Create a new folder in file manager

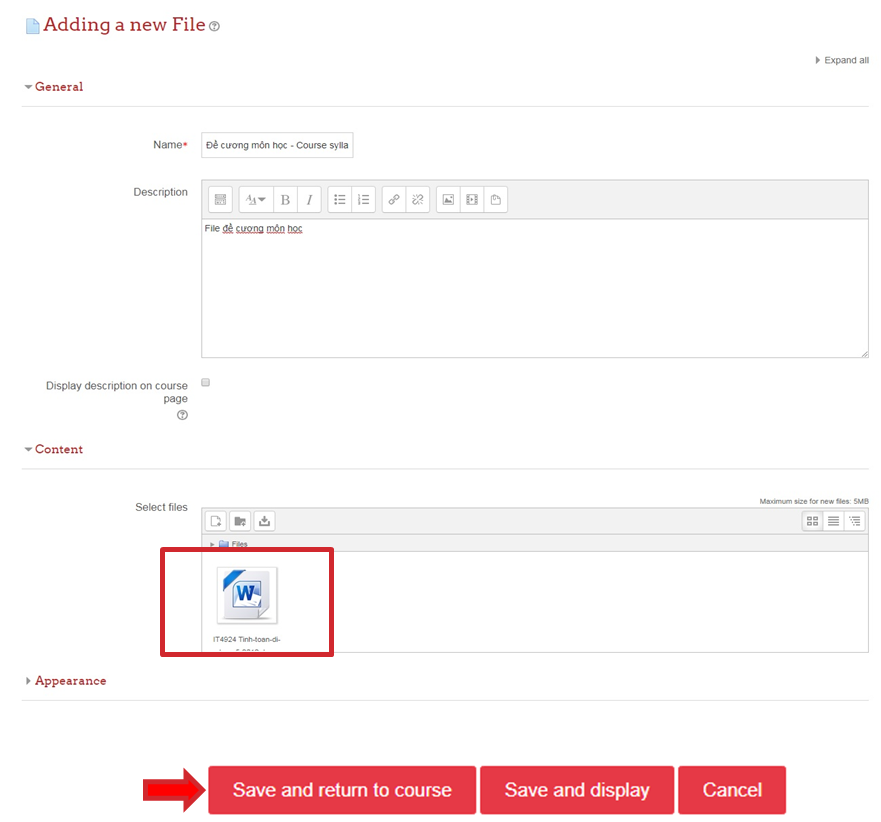pyautogui.click(x=240, y=521)
